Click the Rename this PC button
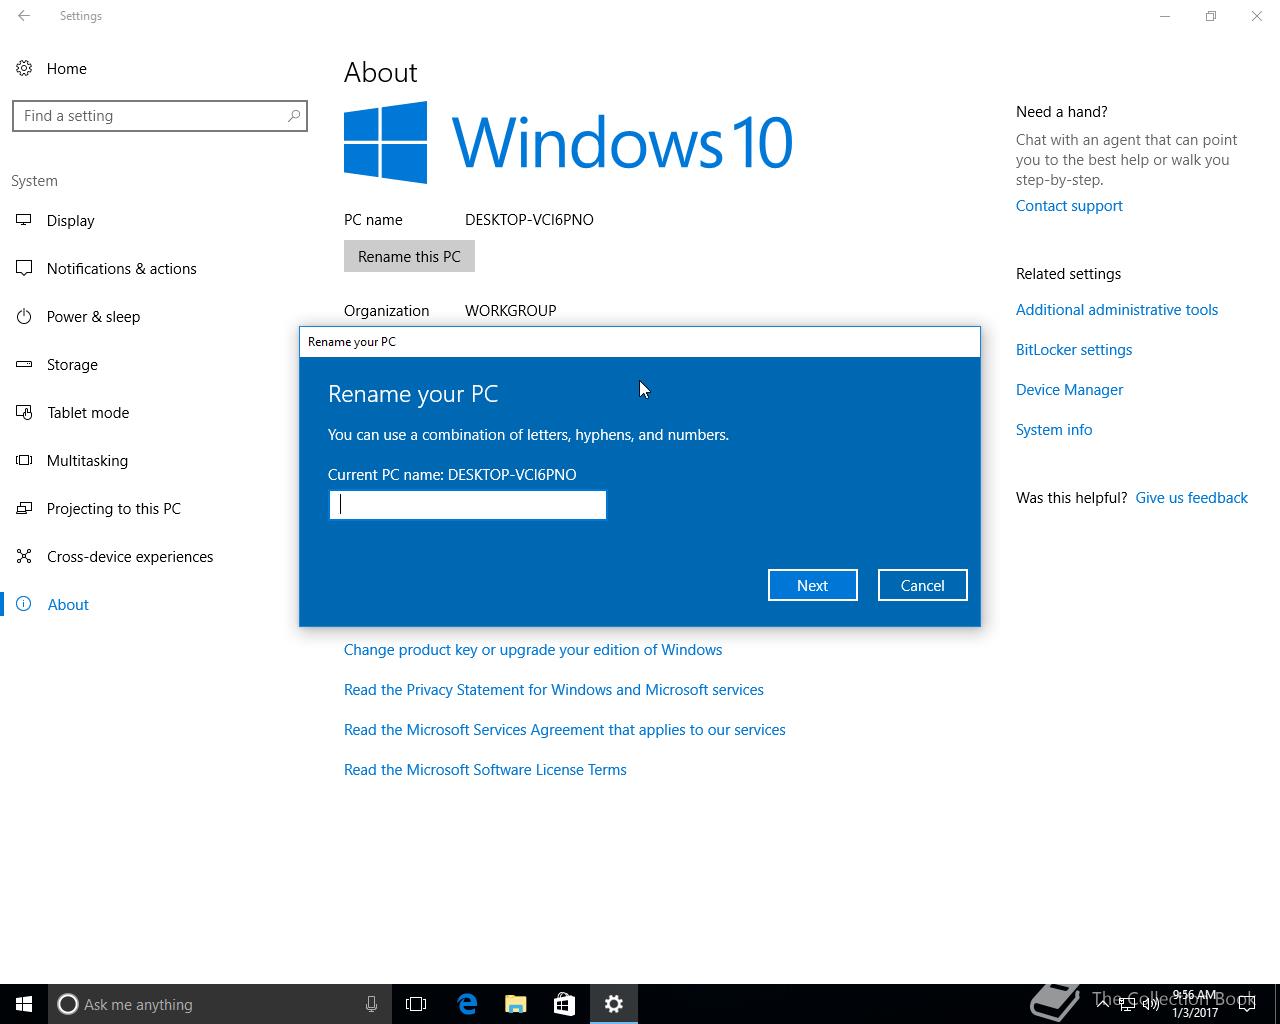The image size is (1280, 1024). 409,256
